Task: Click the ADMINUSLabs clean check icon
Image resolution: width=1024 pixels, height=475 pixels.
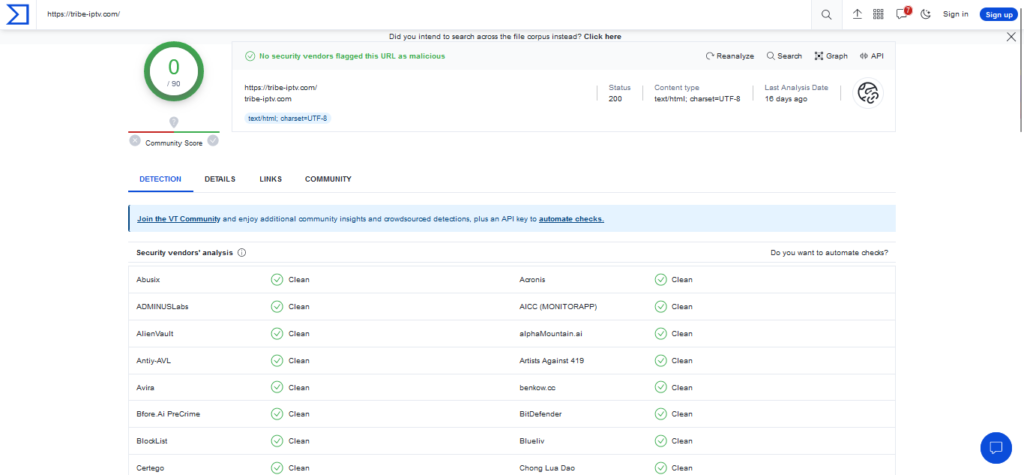Action: click(277, 306)
